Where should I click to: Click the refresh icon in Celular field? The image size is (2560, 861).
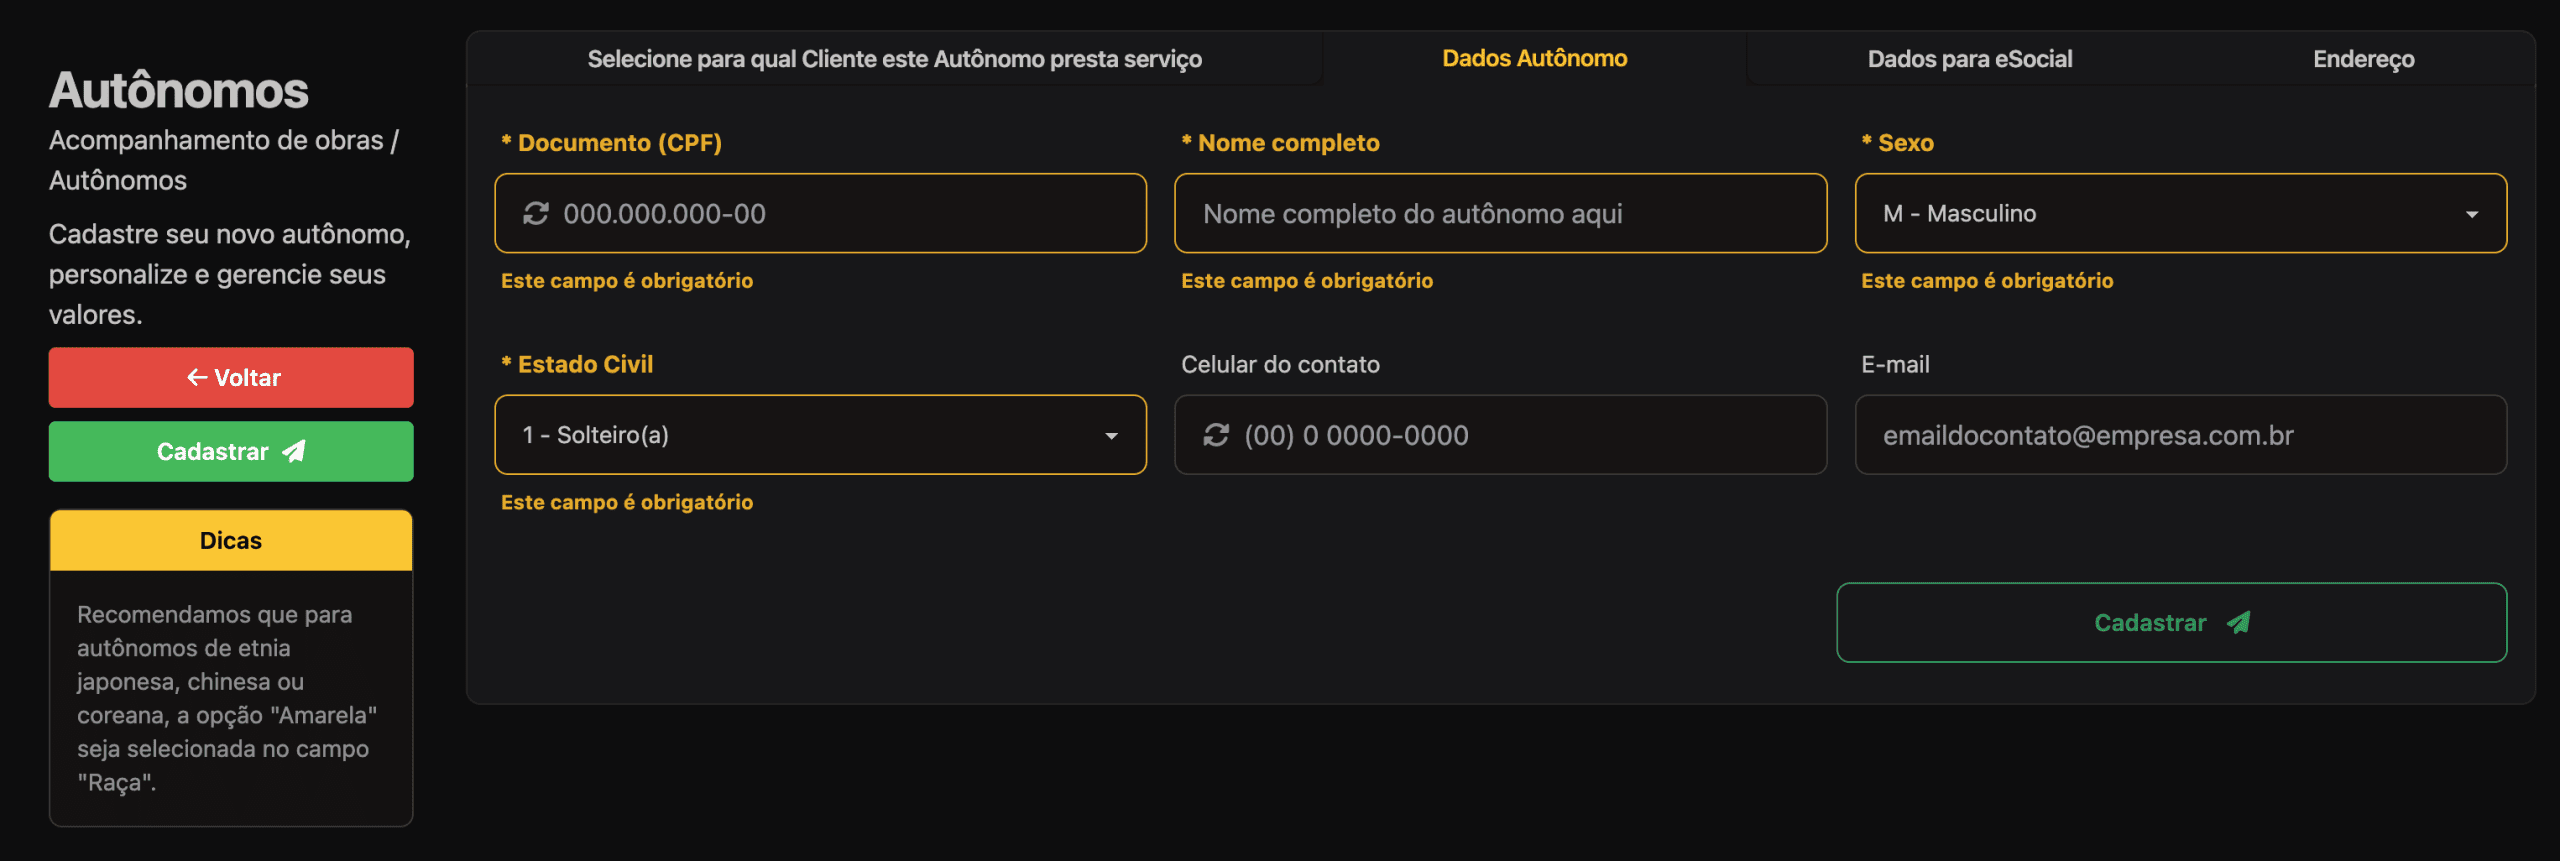tap(1216, 435)
